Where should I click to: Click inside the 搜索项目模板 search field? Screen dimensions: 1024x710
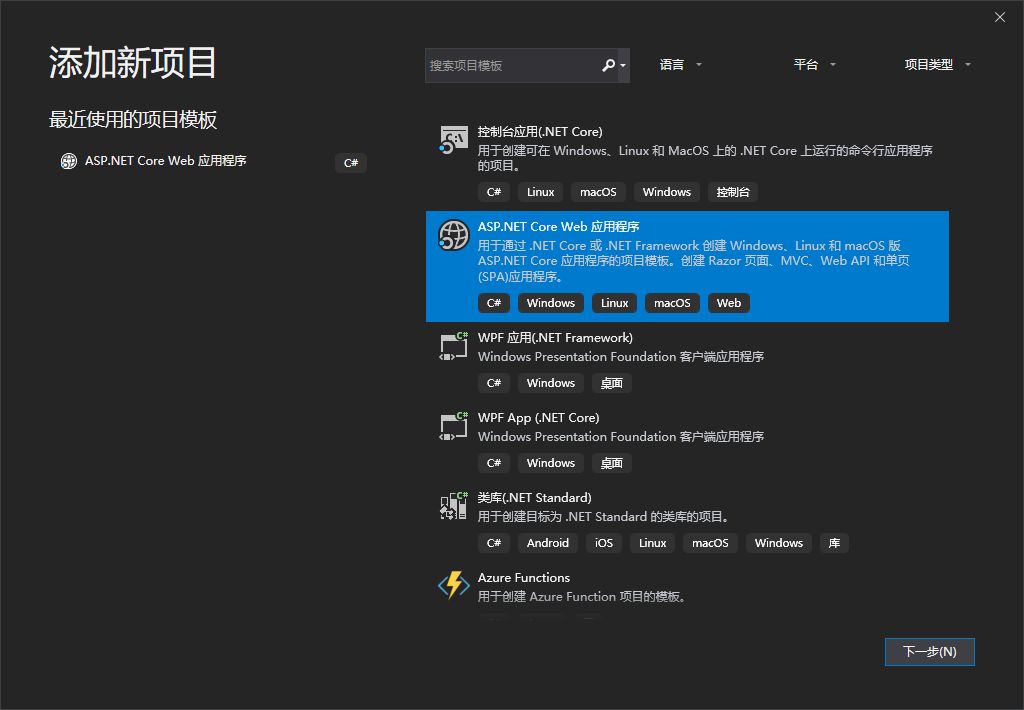tap(510, 64)
